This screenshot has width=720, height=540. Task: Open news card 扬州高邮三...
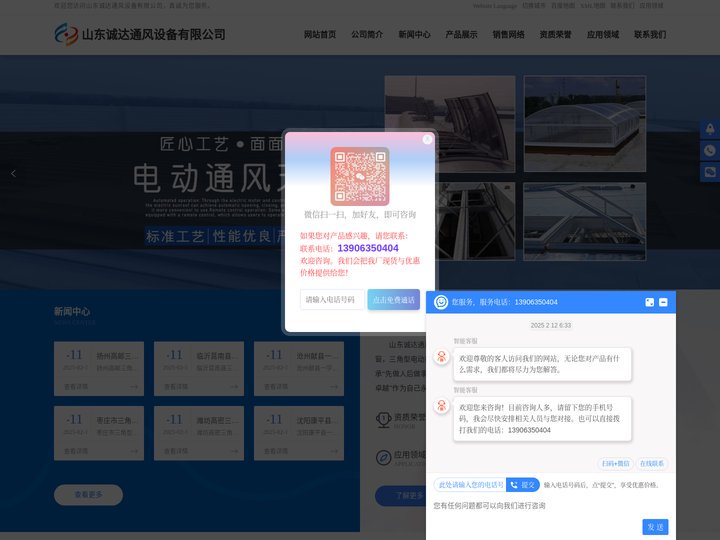pos(99,368)
